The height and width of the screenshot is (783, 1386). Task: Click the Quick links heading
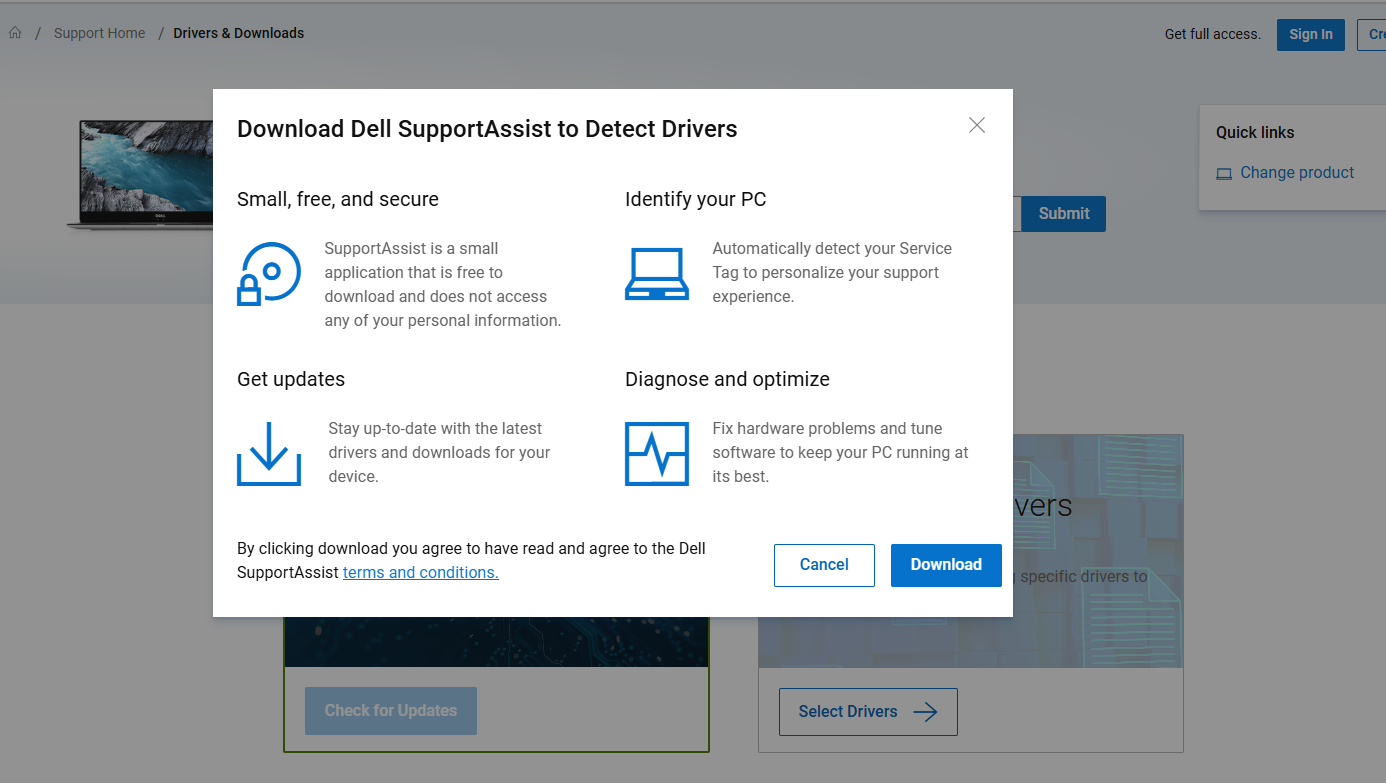pos(1255,132)
